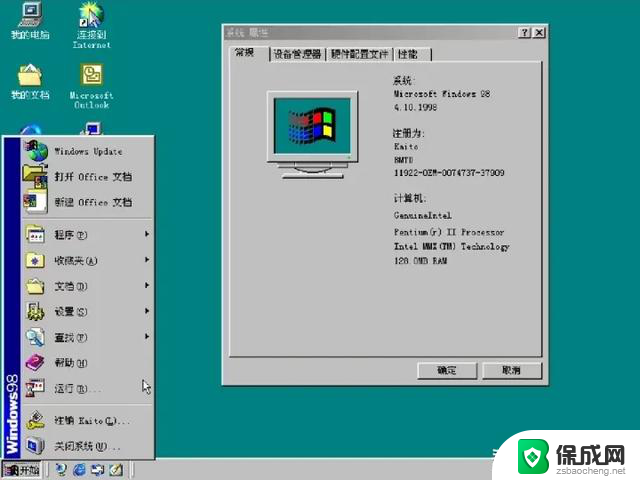Select 帮助(H) in Start menu
The height and width of the screenshot is (480, 640).
[x=71, y=362]
